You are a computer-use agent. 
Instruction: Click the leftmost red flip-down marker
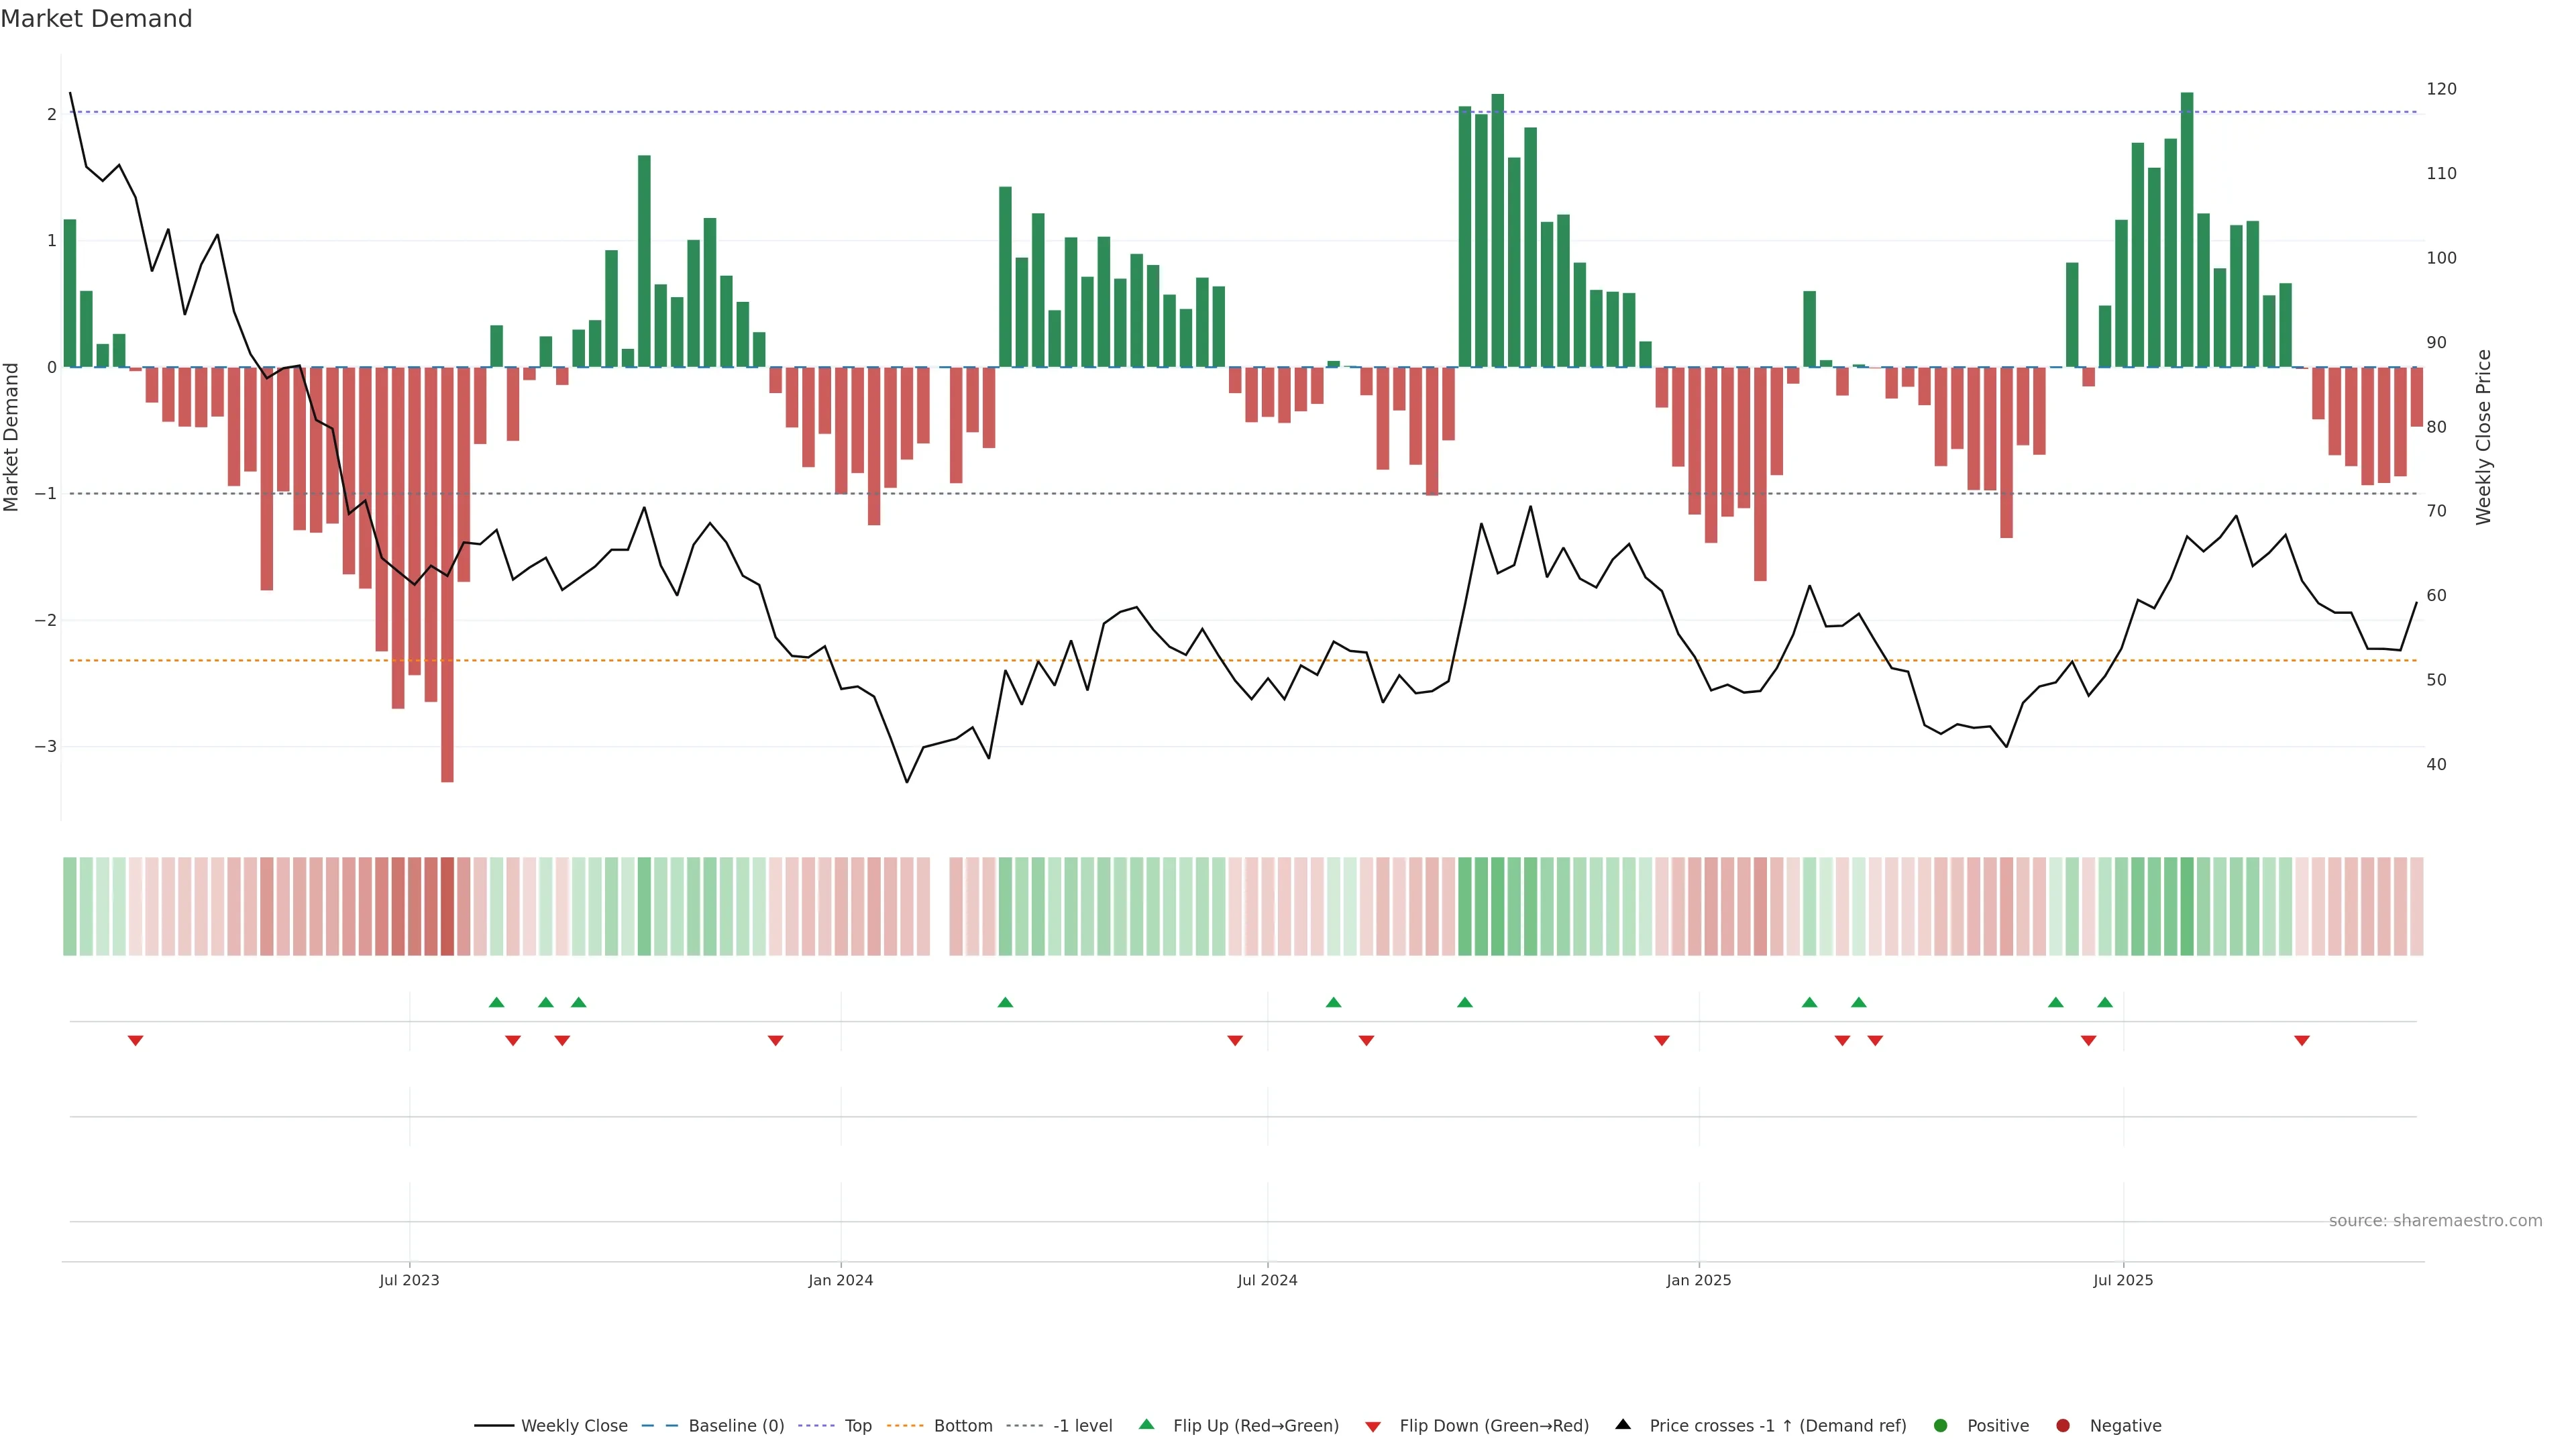tap(136, 1041)
